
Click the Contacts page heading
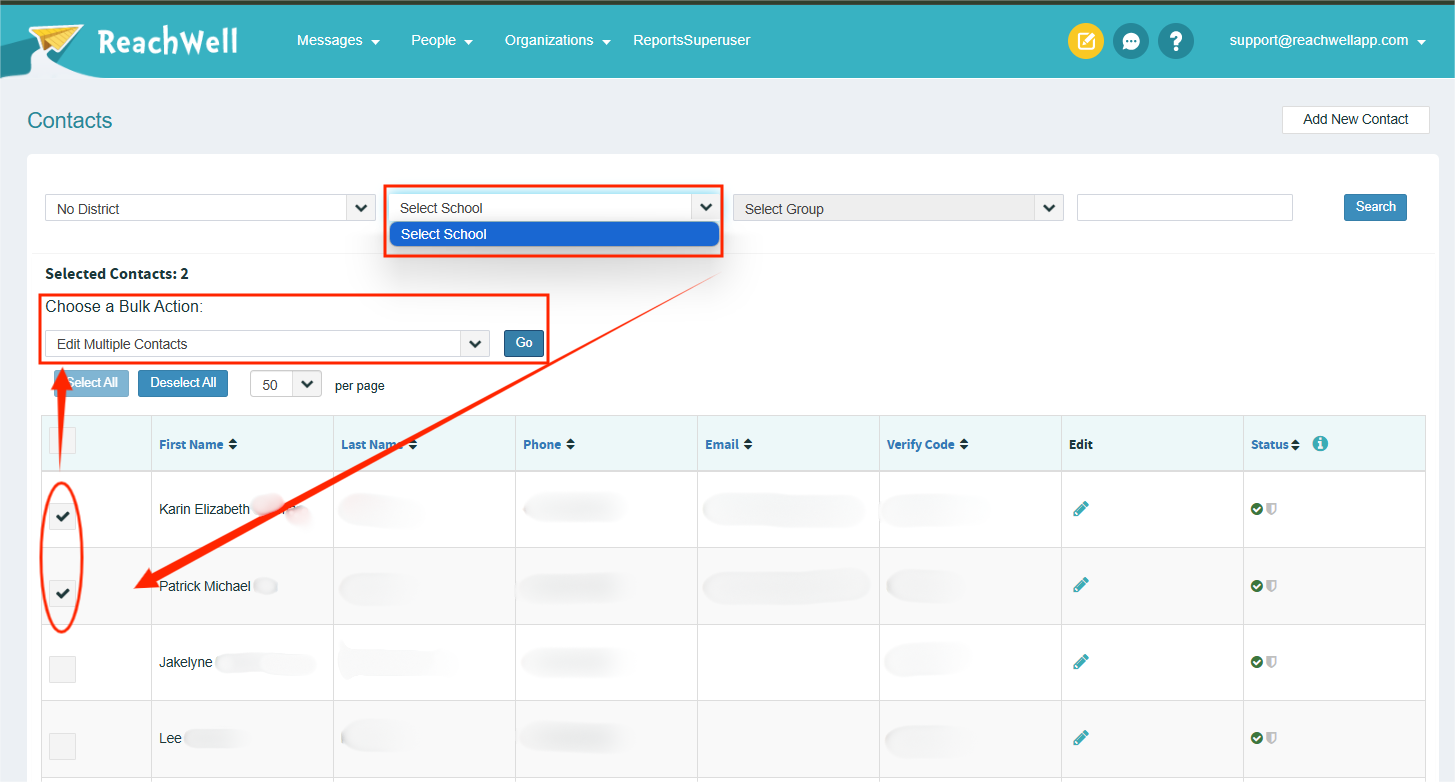pyautogui.click(x=70, y=120)
